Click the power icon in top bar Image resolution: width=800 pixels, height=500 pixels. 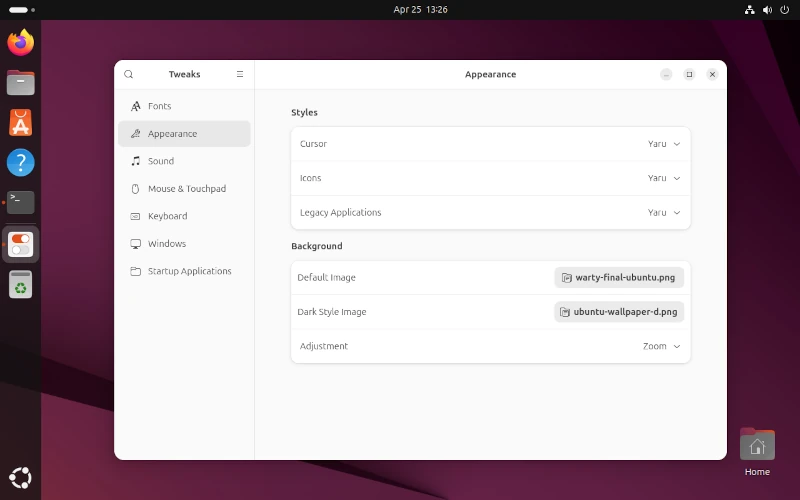click(x=785, y=10)
